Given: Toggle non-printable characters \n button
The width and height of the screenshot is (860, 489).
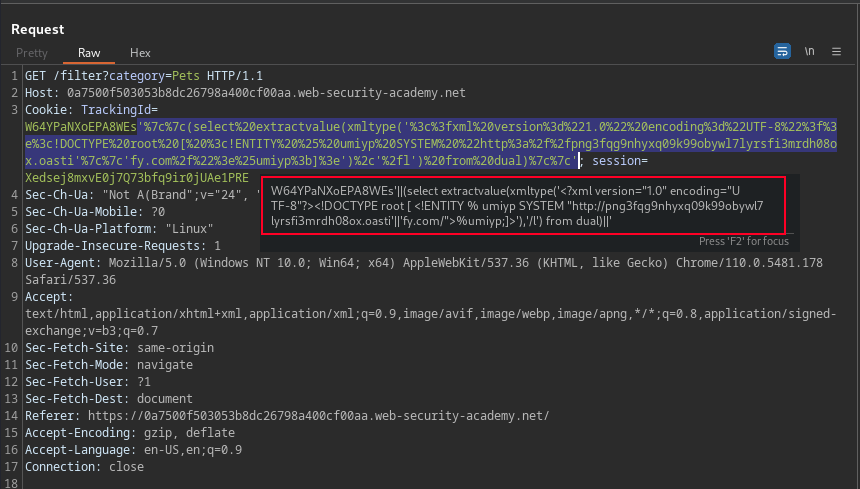Looking at the screenshot, I should point(810,52).
